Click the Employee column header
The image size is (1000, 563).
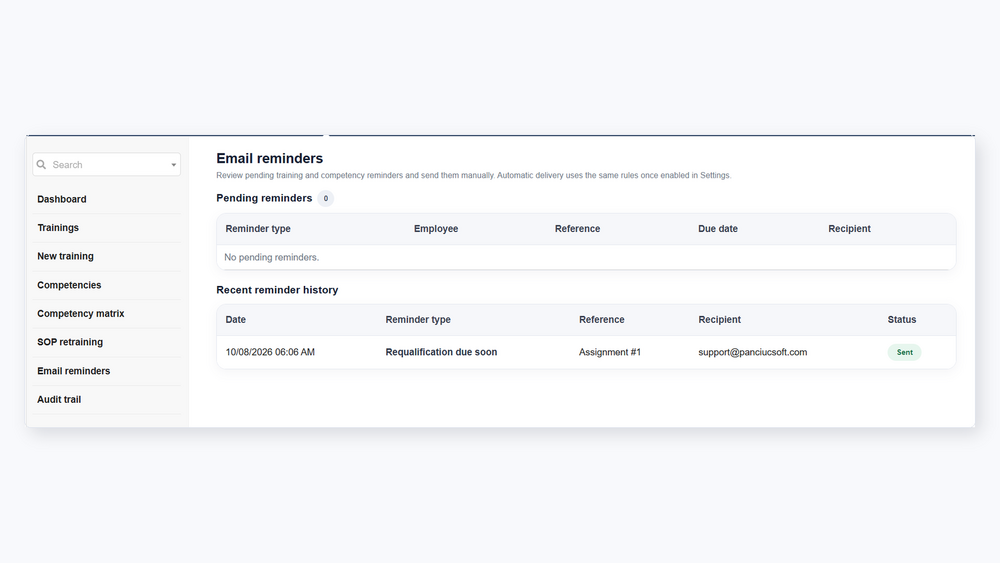click(436, 229)
